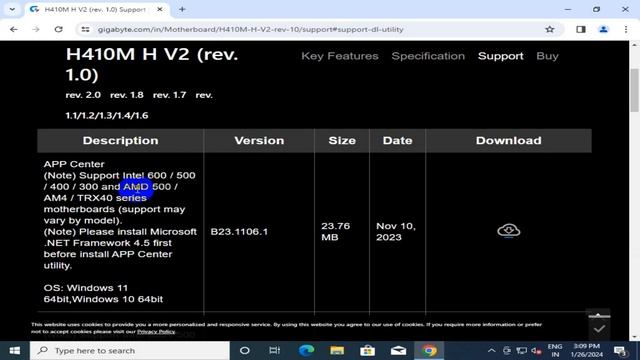Click the H410M H V2 (rev. 1.0) heading
Screen dimensions: 640x360
(152, 64)
